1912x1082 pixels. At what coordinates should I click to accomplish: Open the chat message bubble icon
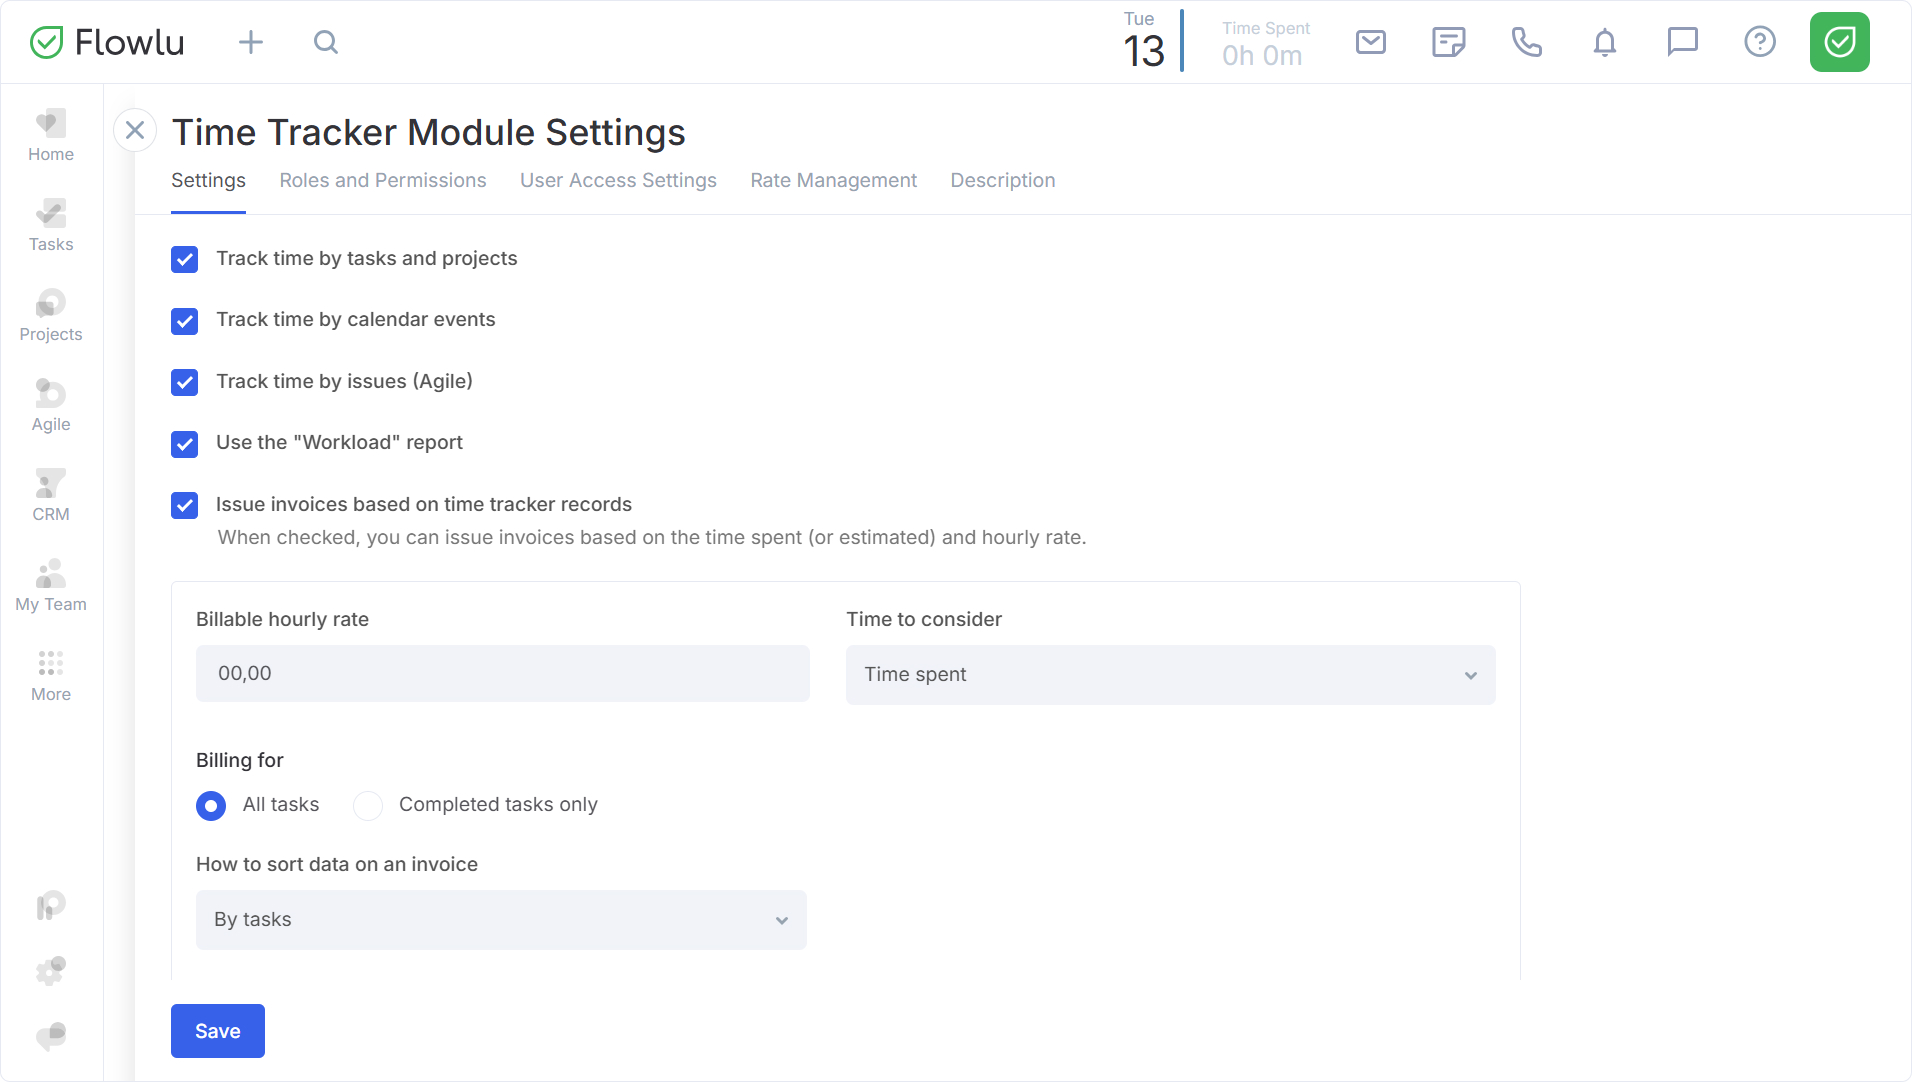click(1682, 42)
